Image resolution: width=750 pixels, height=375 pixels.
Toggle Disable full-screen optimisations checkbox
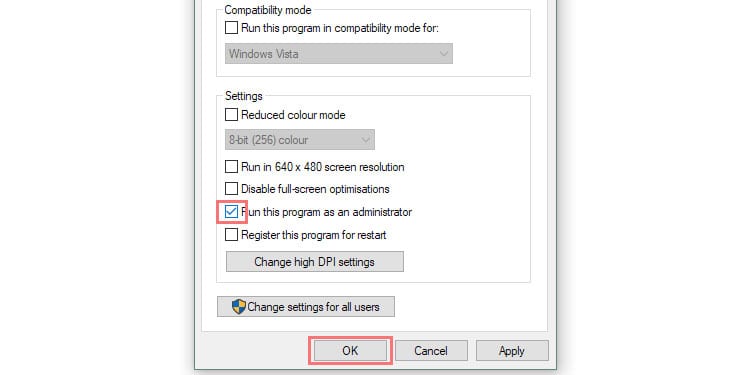(x=232, y=188)
